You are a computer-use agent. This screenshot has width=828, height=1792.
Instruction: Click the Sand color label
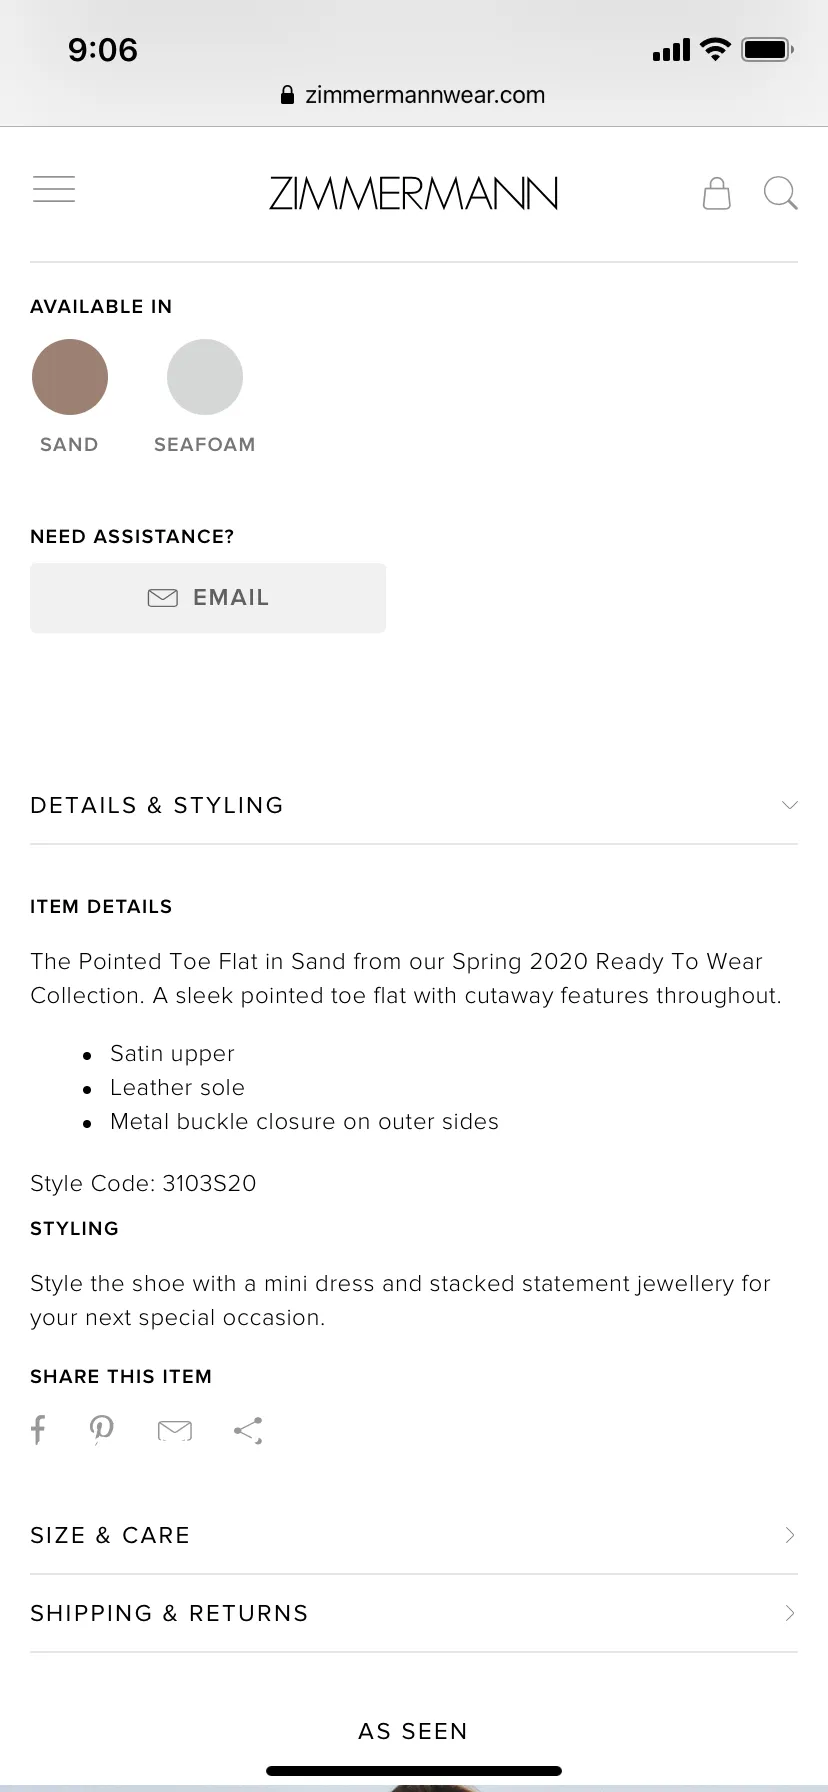coord(69,444)
